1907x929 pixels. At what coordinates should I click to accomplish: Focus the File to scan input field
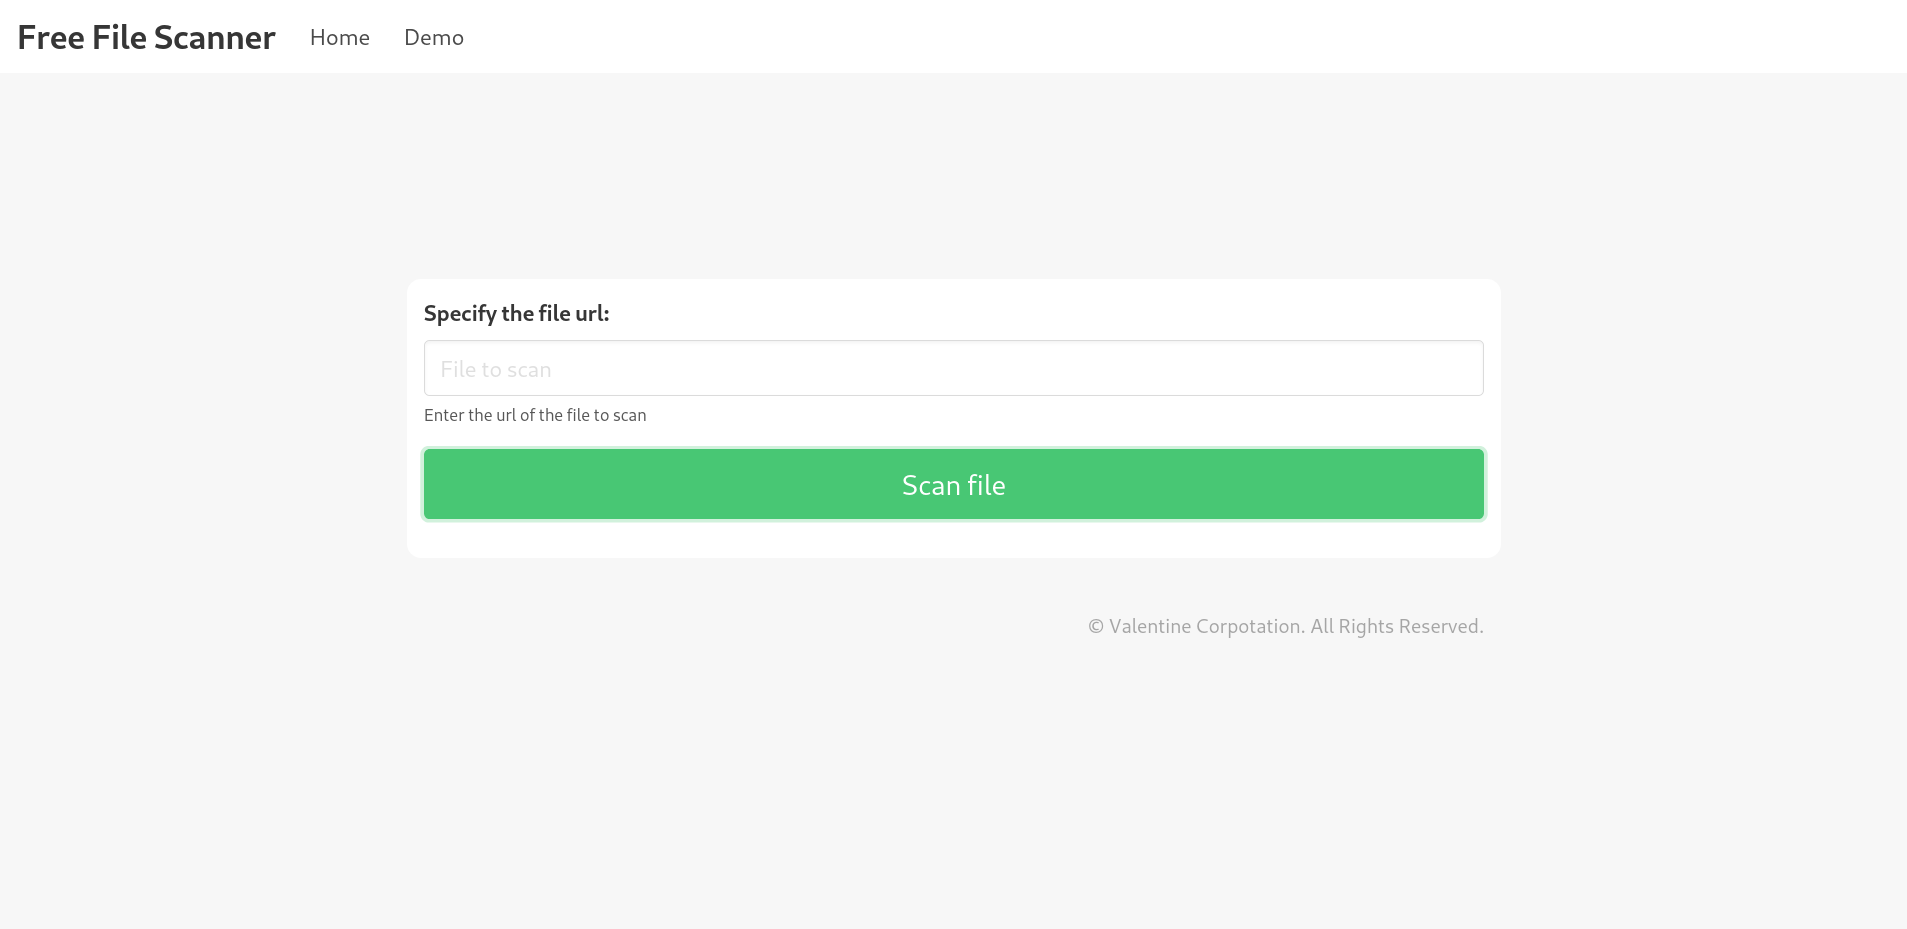pos(953,368)
